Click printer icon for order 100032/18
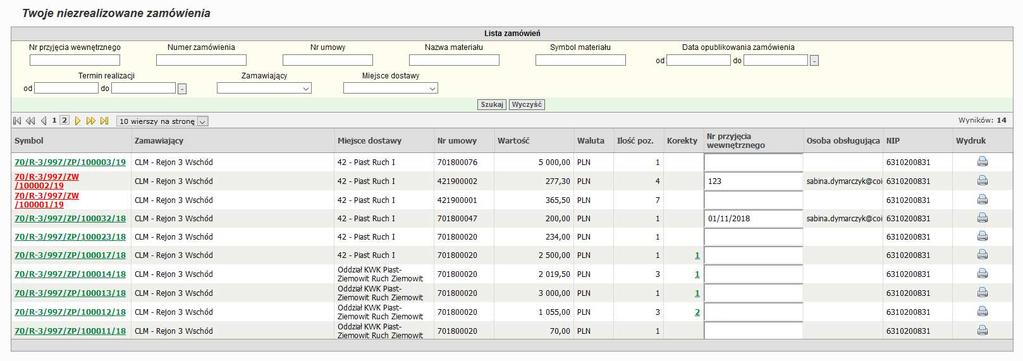This screenshot has height=361, width=1023. click(983, 218)
